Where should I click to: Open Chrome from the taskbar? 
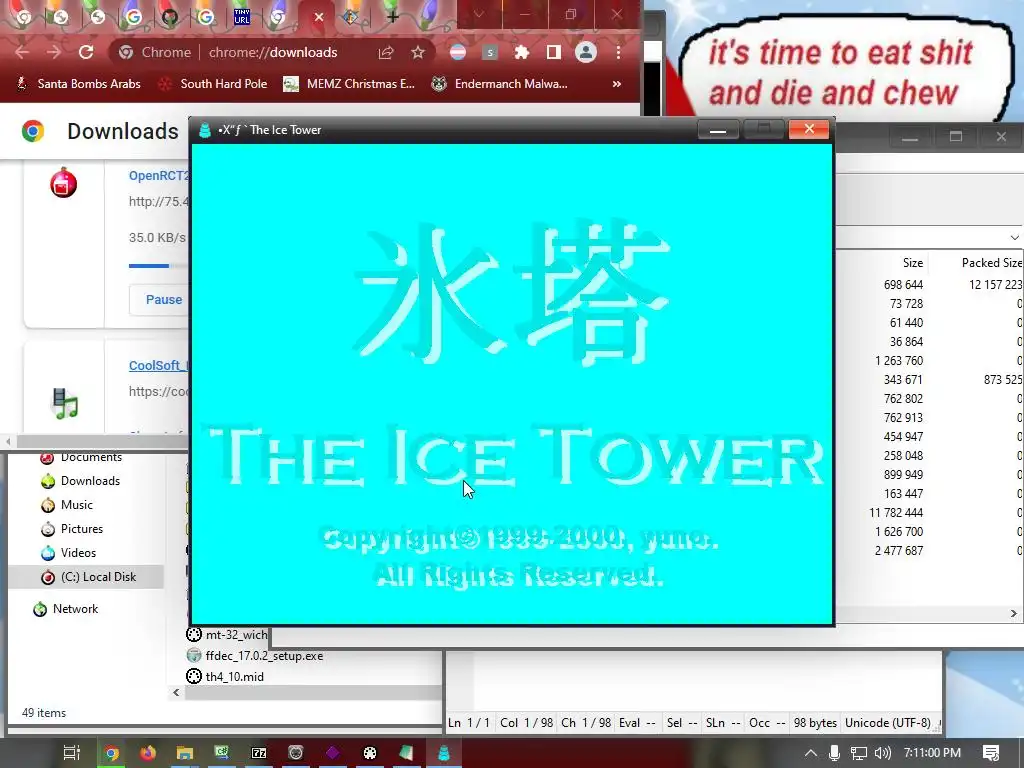click(112, 754)
